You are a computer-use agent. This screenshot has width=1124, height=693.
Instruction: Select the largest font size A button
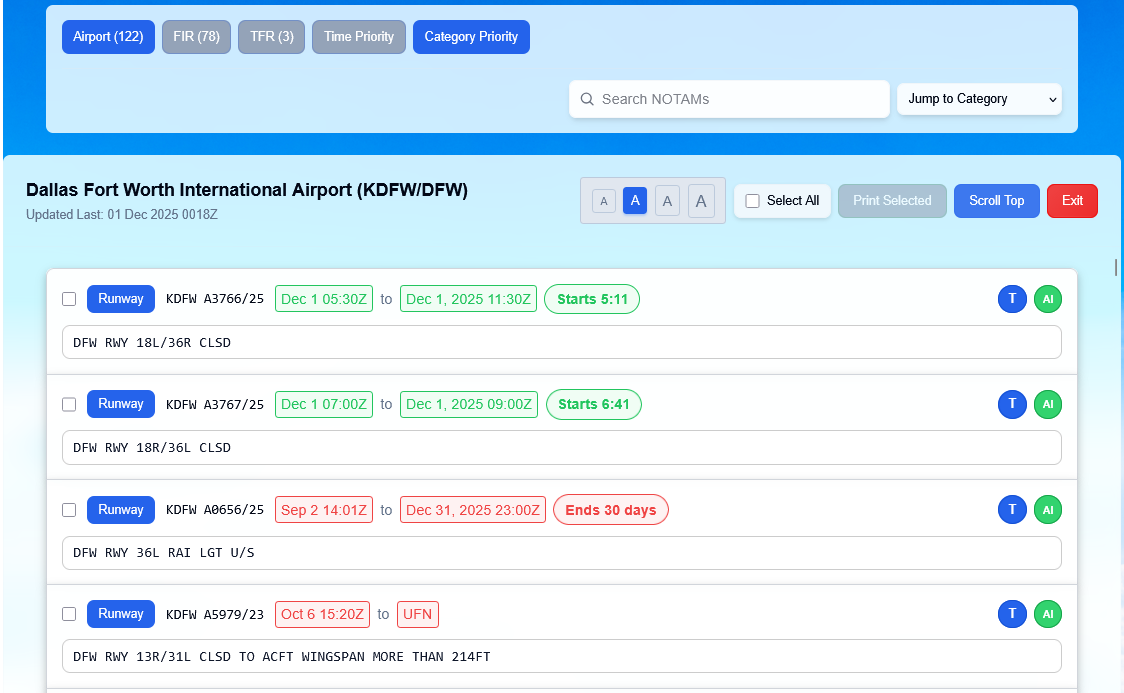pyautogui.click(x=701, y=201)
